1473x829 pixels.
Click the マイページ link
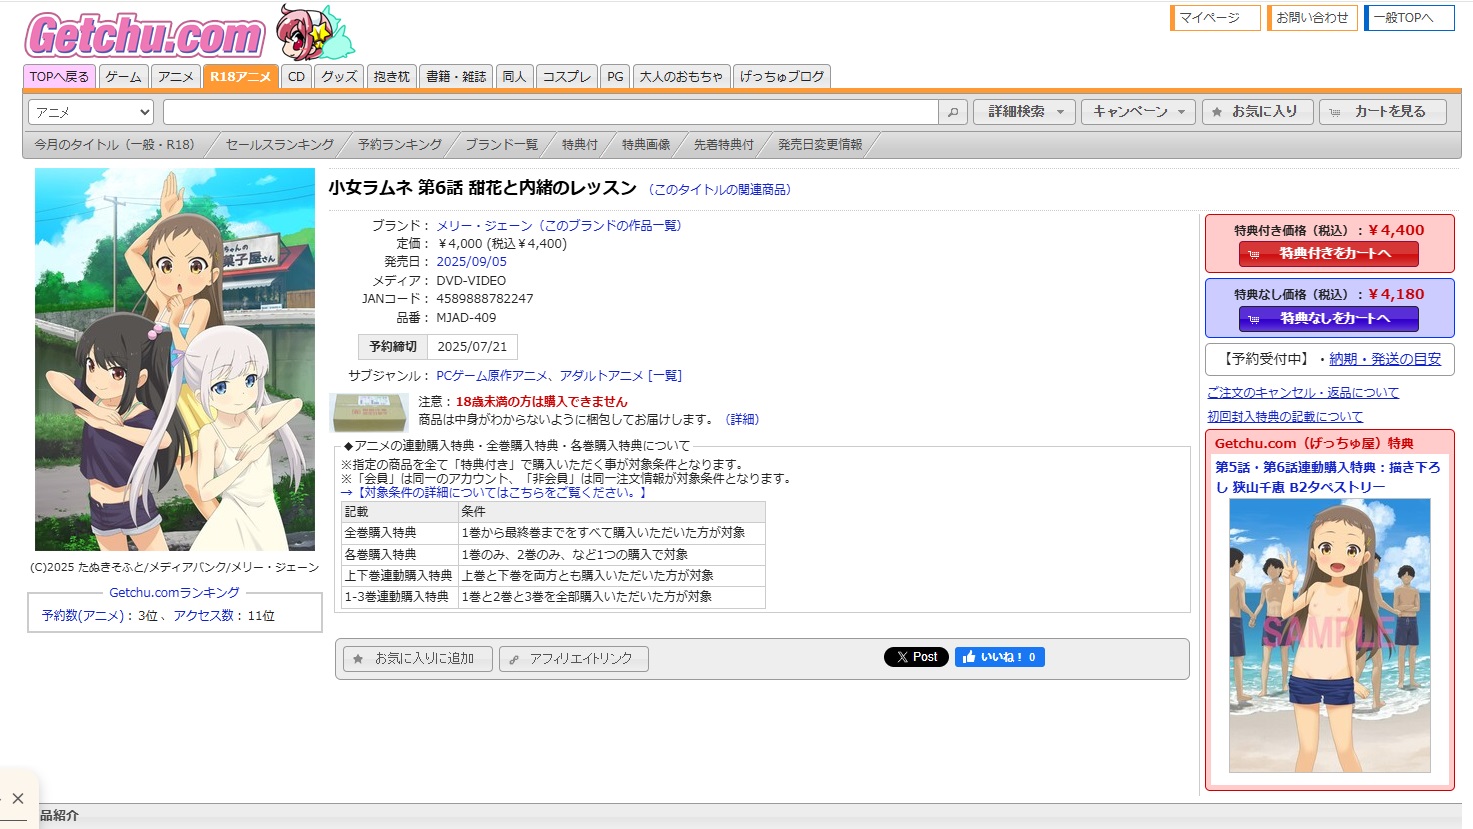1215,18
